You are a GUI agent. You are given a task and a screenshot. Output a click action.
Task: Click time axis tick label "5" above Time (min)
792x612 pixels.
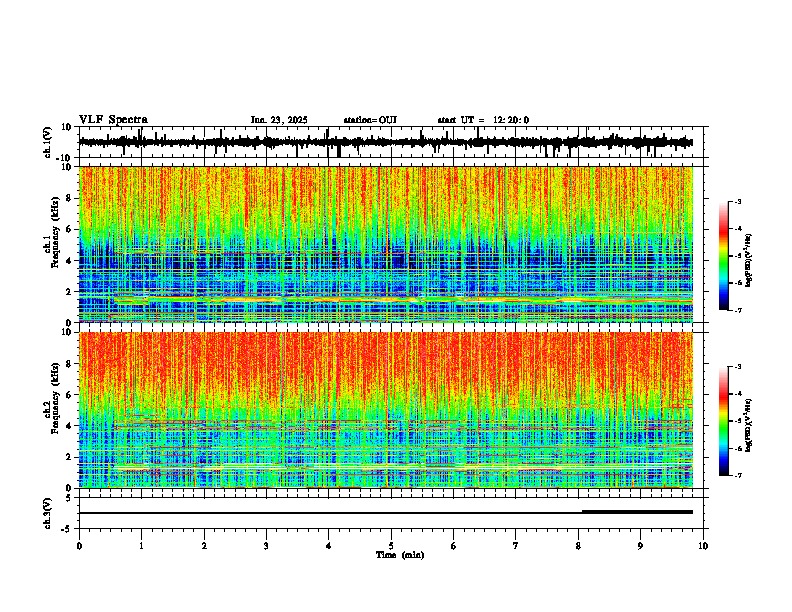(x=391, y=546)
